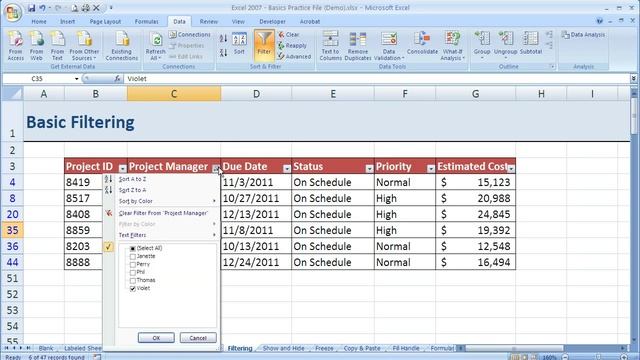The image size is (640, 360).
Task: Reapply the current filter
Action: click(x=292, y=46)
